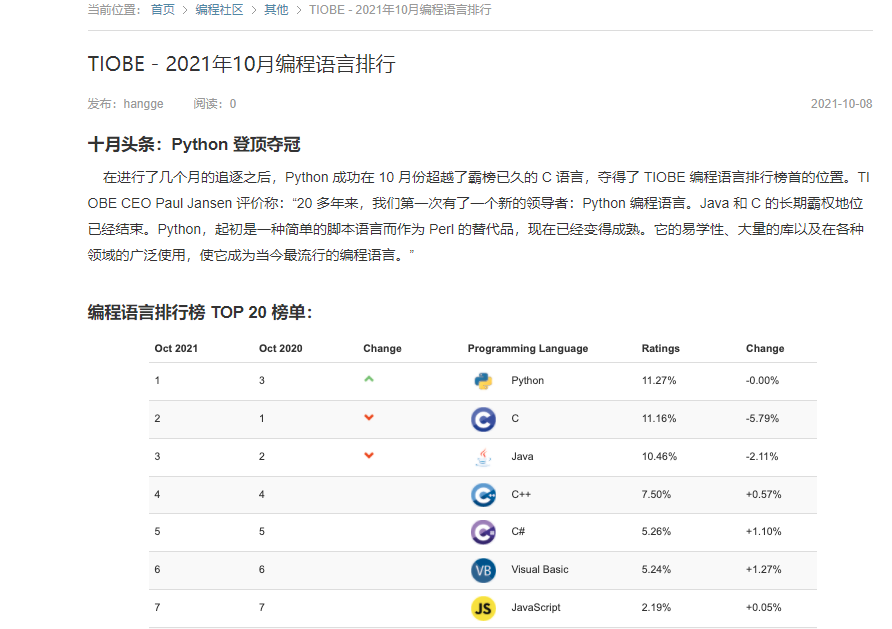Image resolution: width=892 pixels, height=629 pixels.
Task: Click the JavaScript name cell
Action: [536, 607]
